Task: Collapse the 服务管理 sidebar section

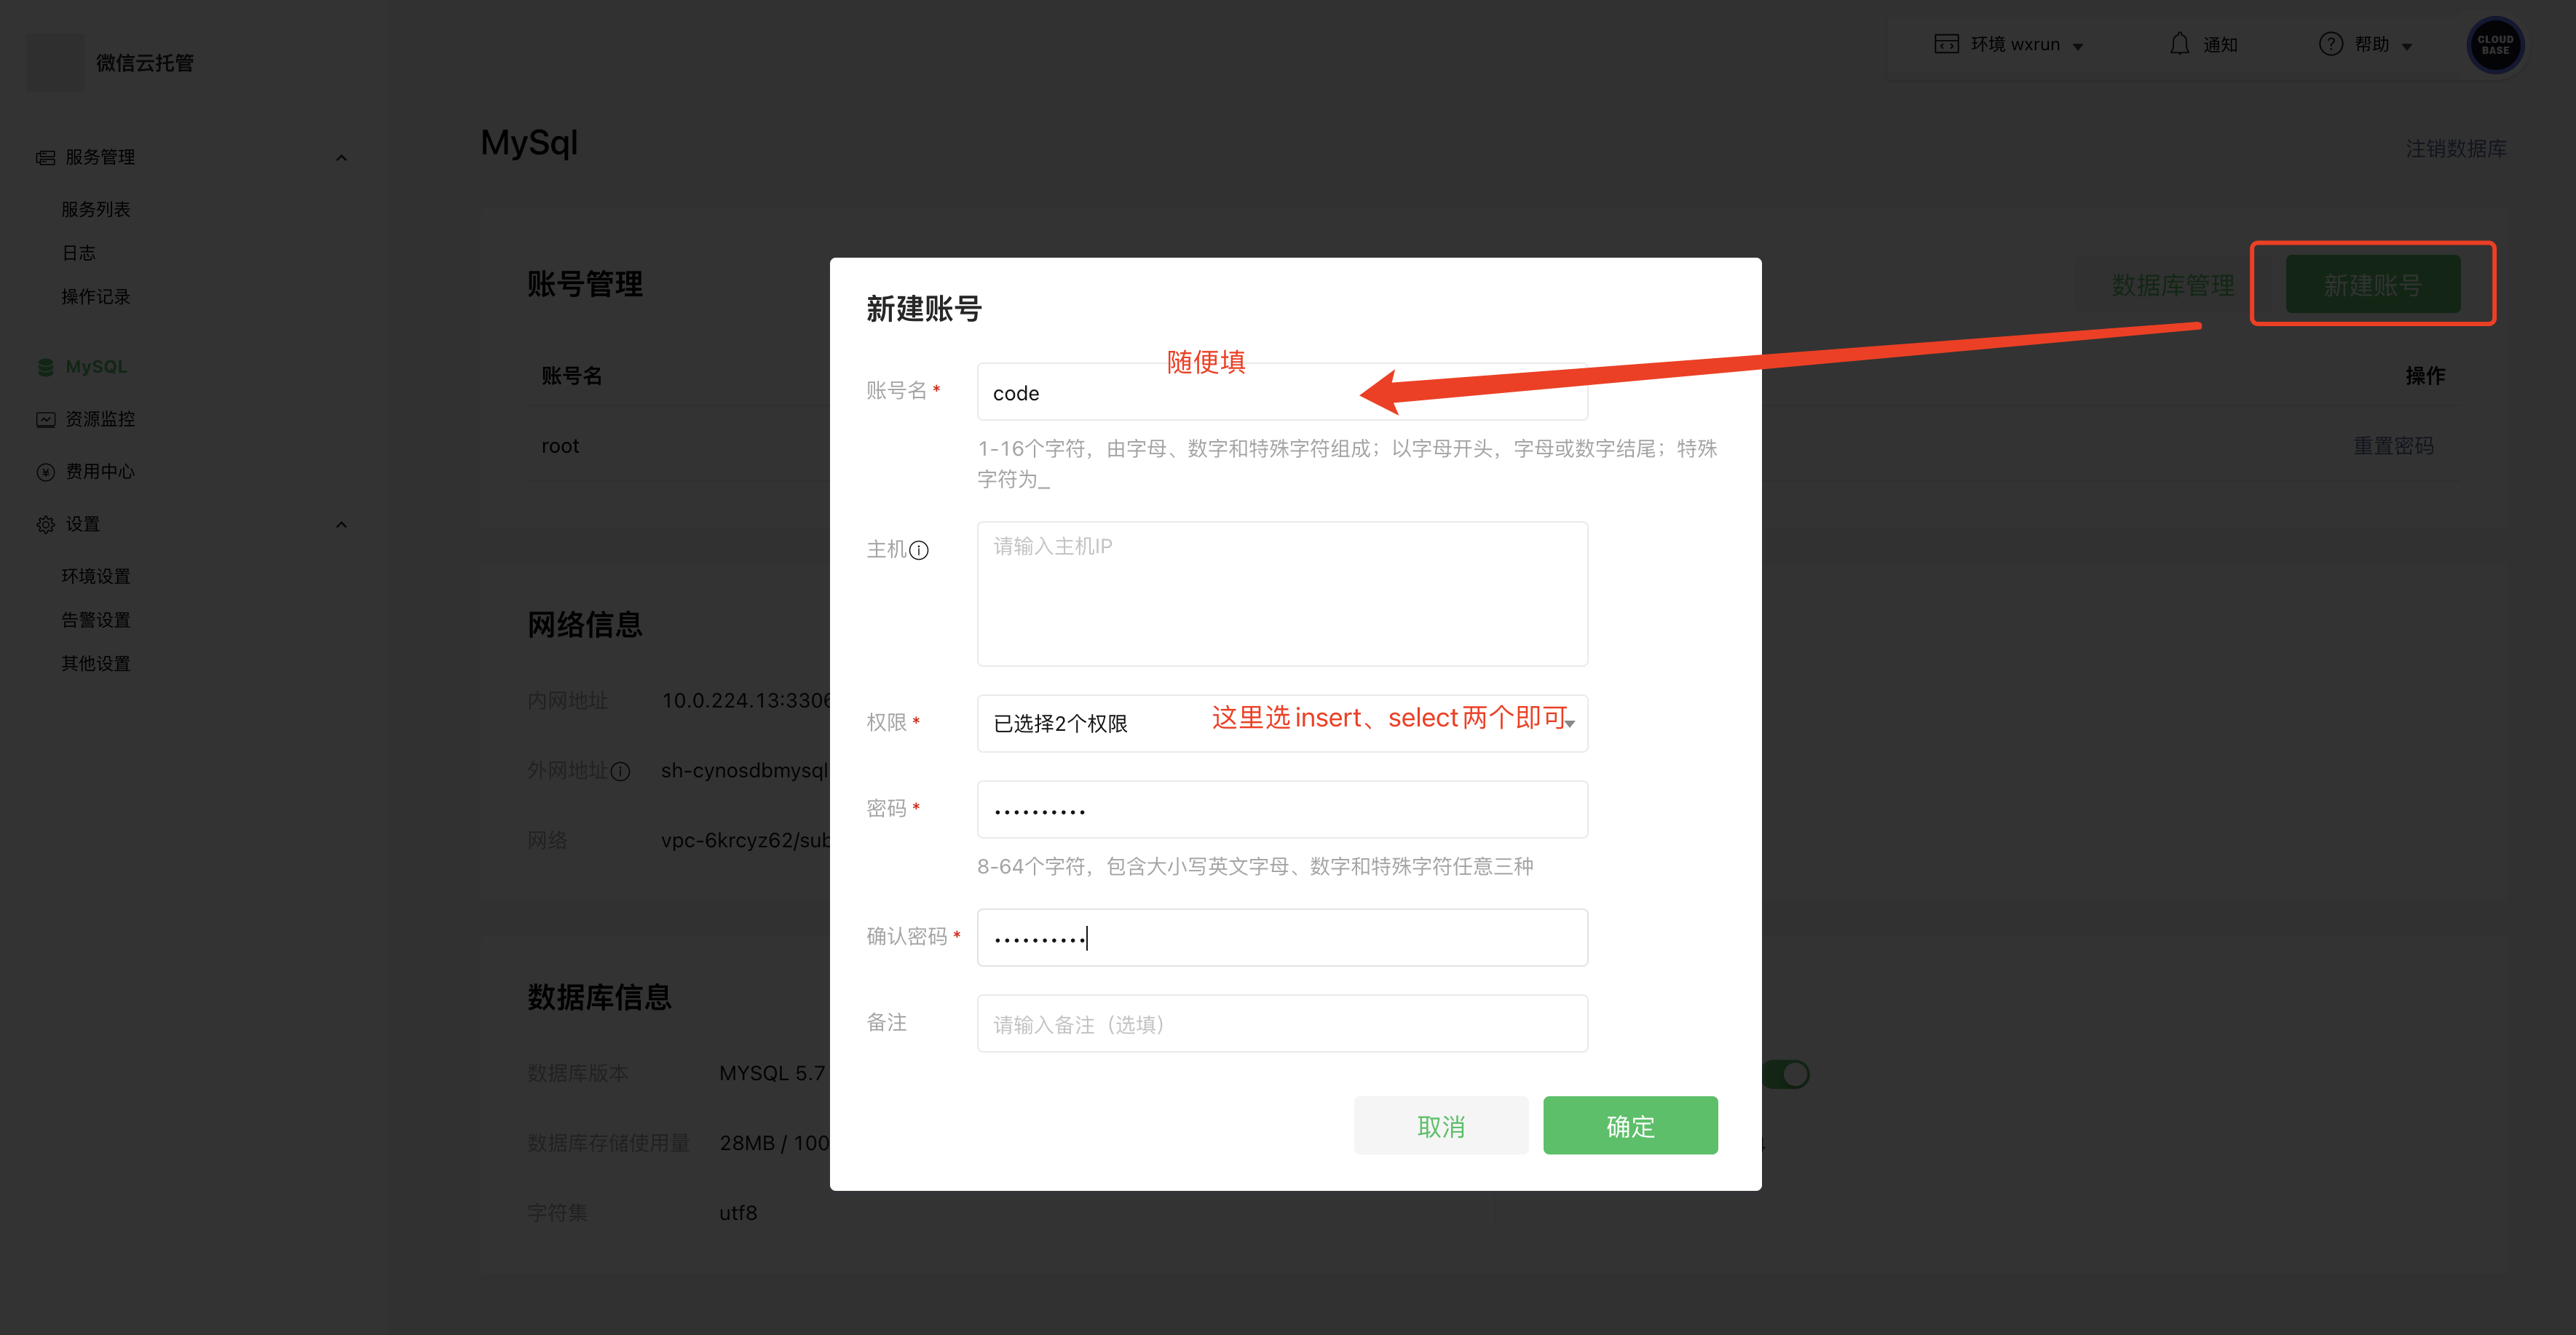Action: [341, 158]
